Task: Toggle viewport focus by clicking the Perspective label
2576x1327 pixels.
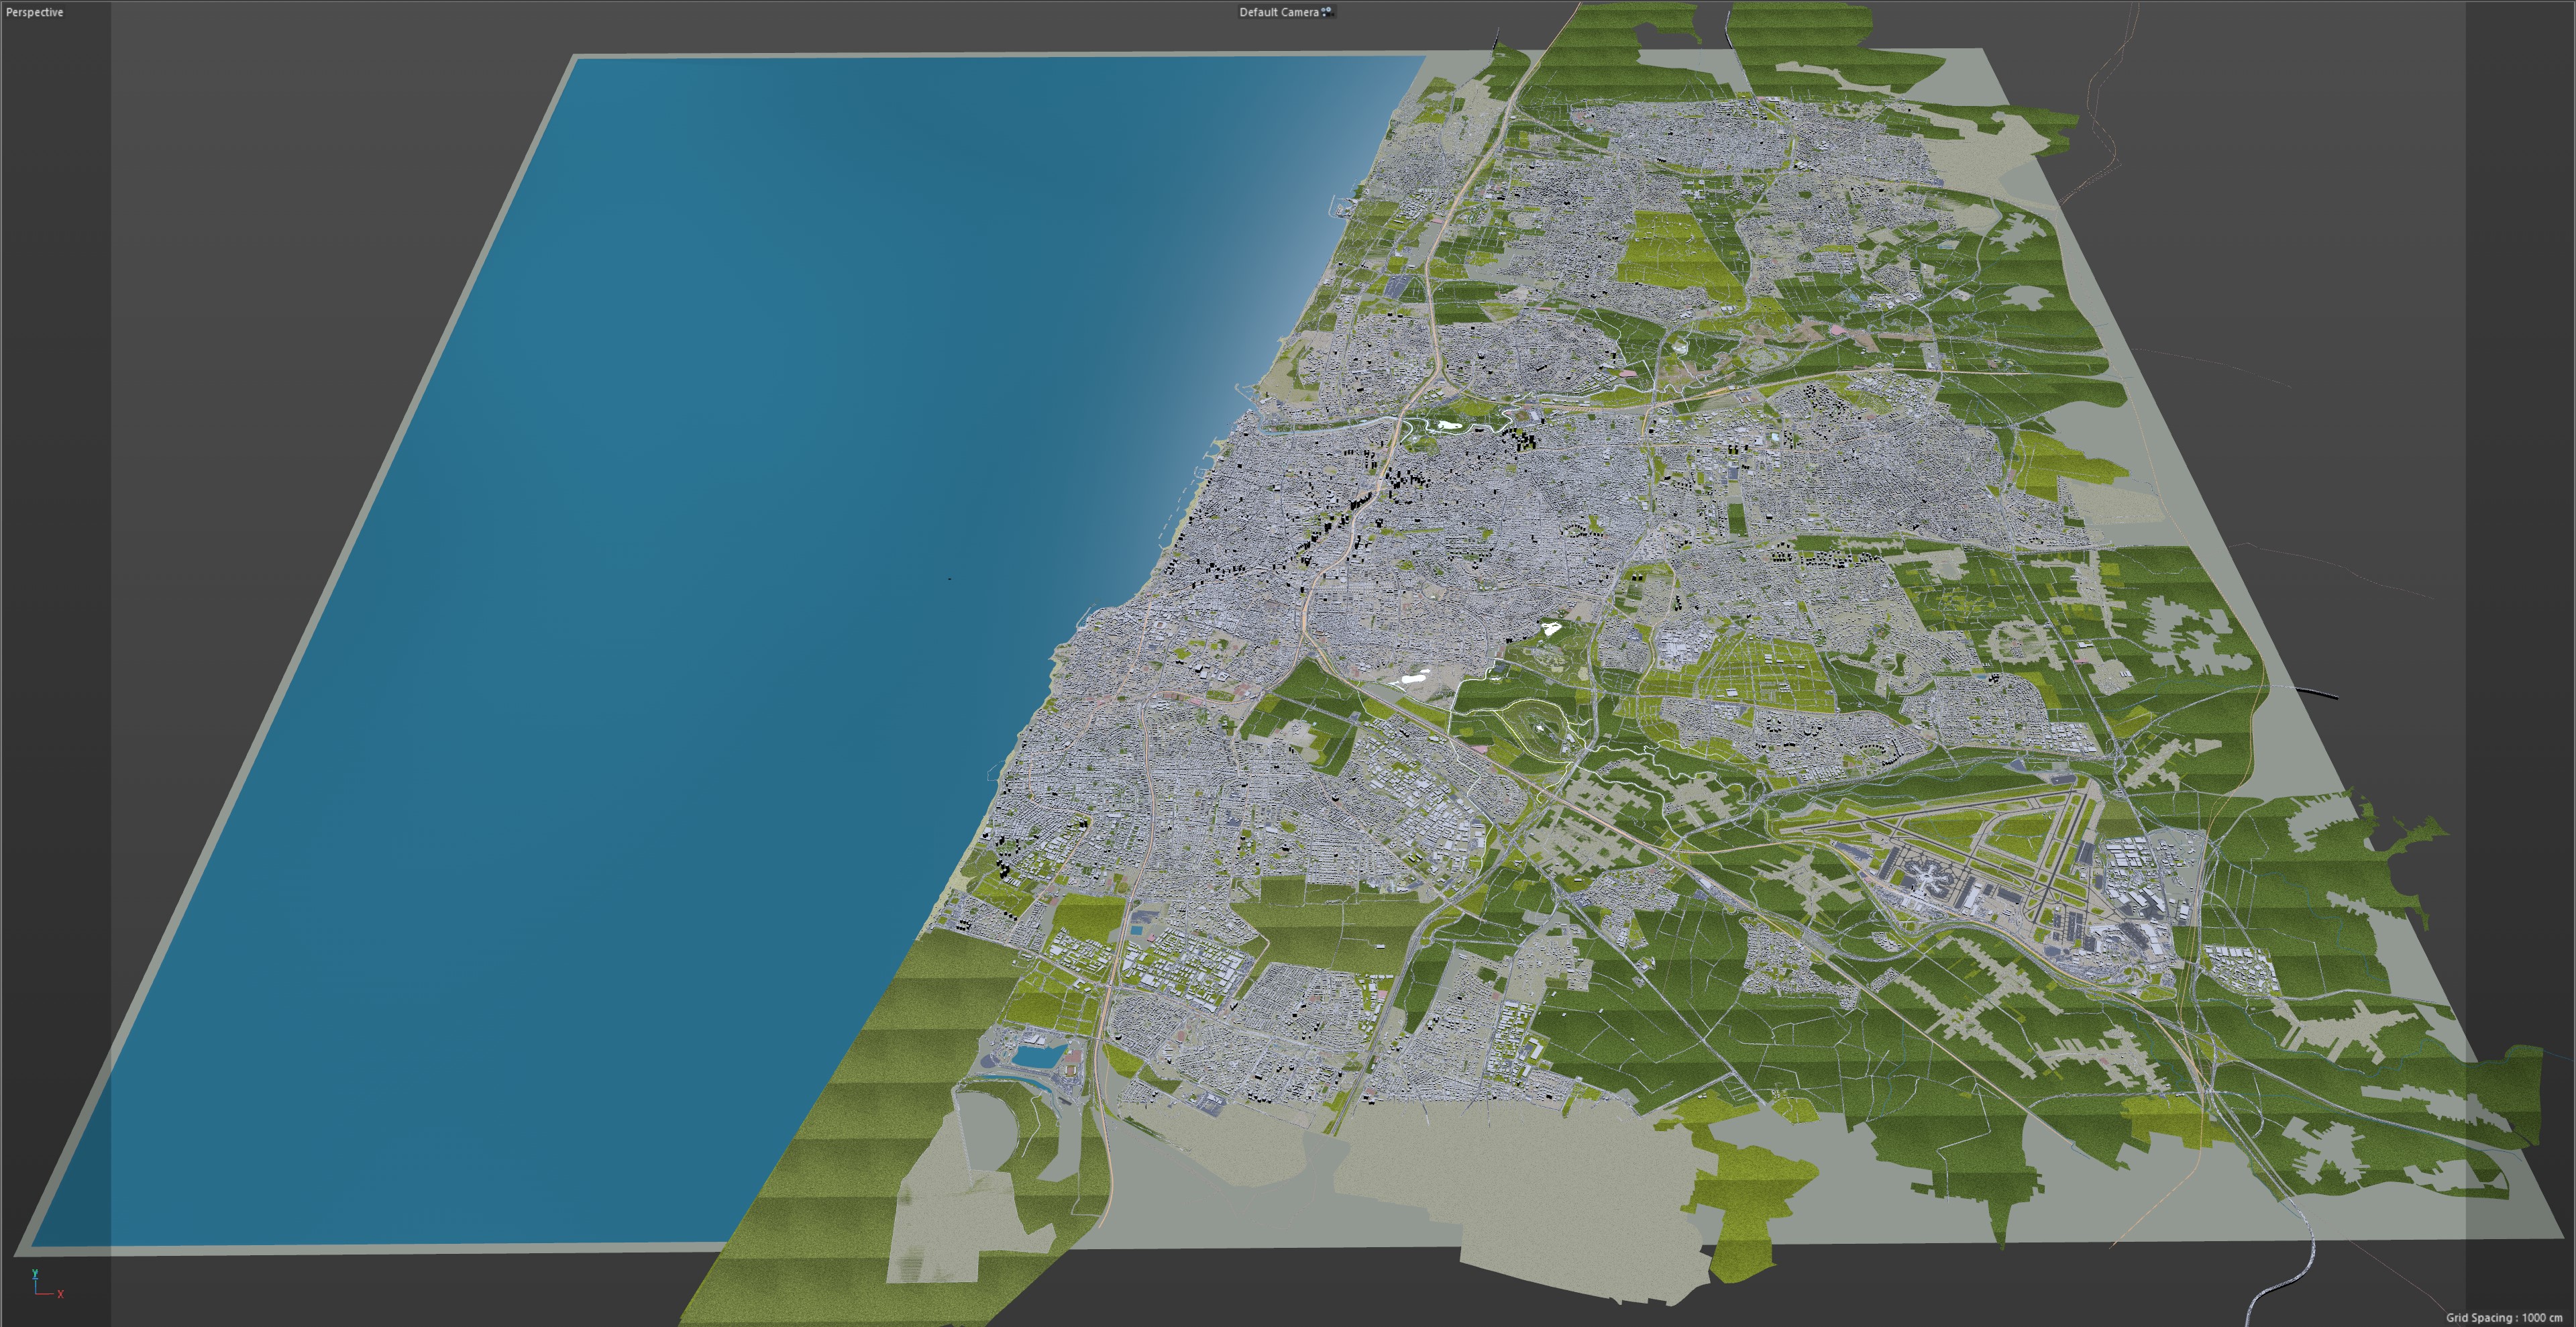Action: tap(34, 13)
